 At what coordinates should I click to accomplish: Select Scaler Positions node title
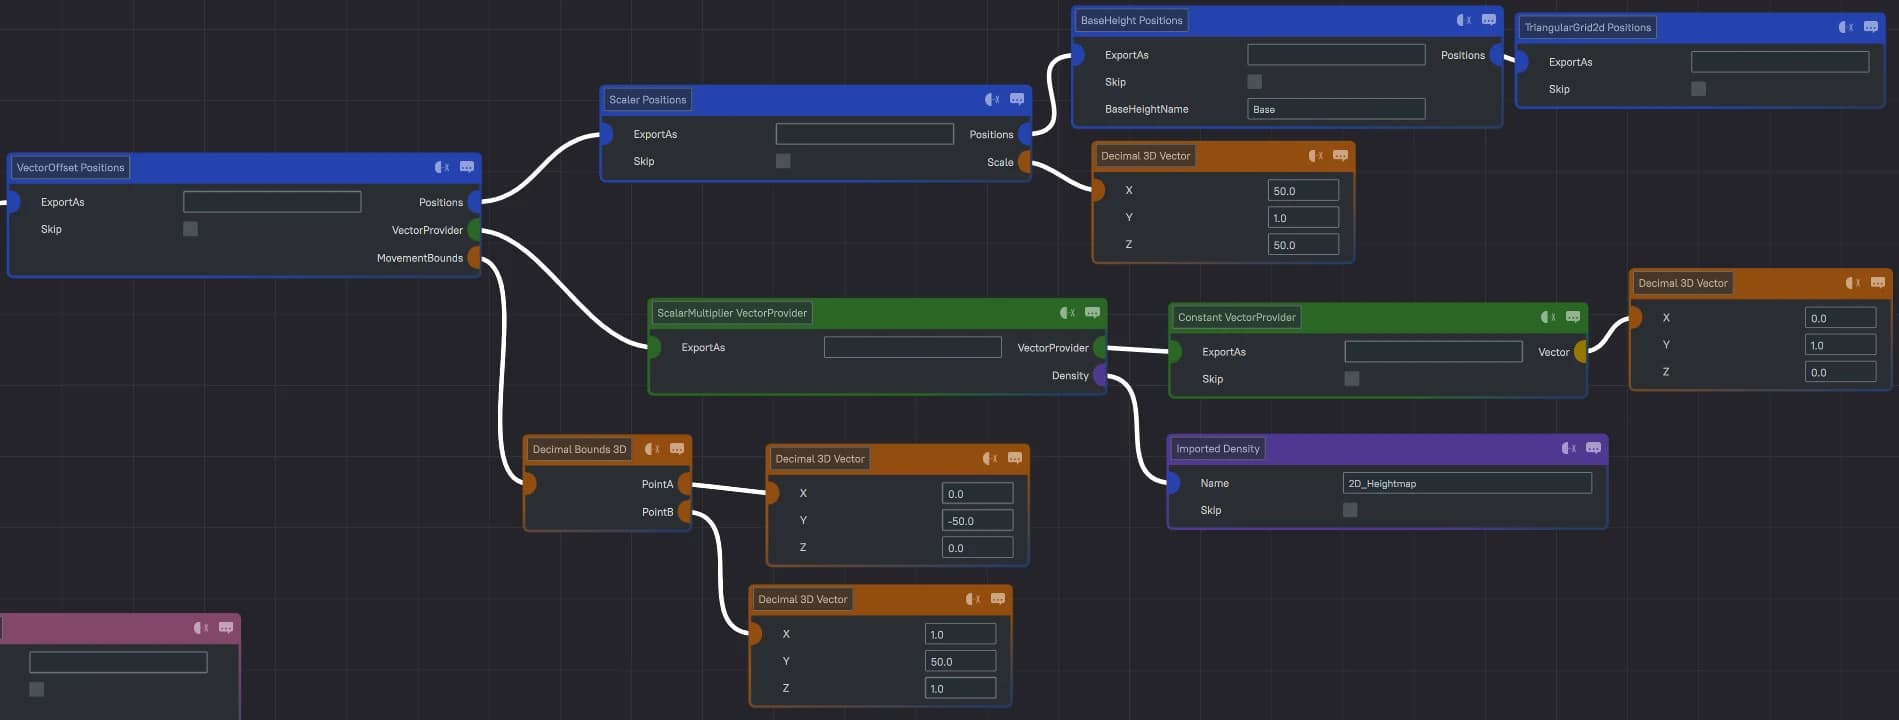[648, 100]
